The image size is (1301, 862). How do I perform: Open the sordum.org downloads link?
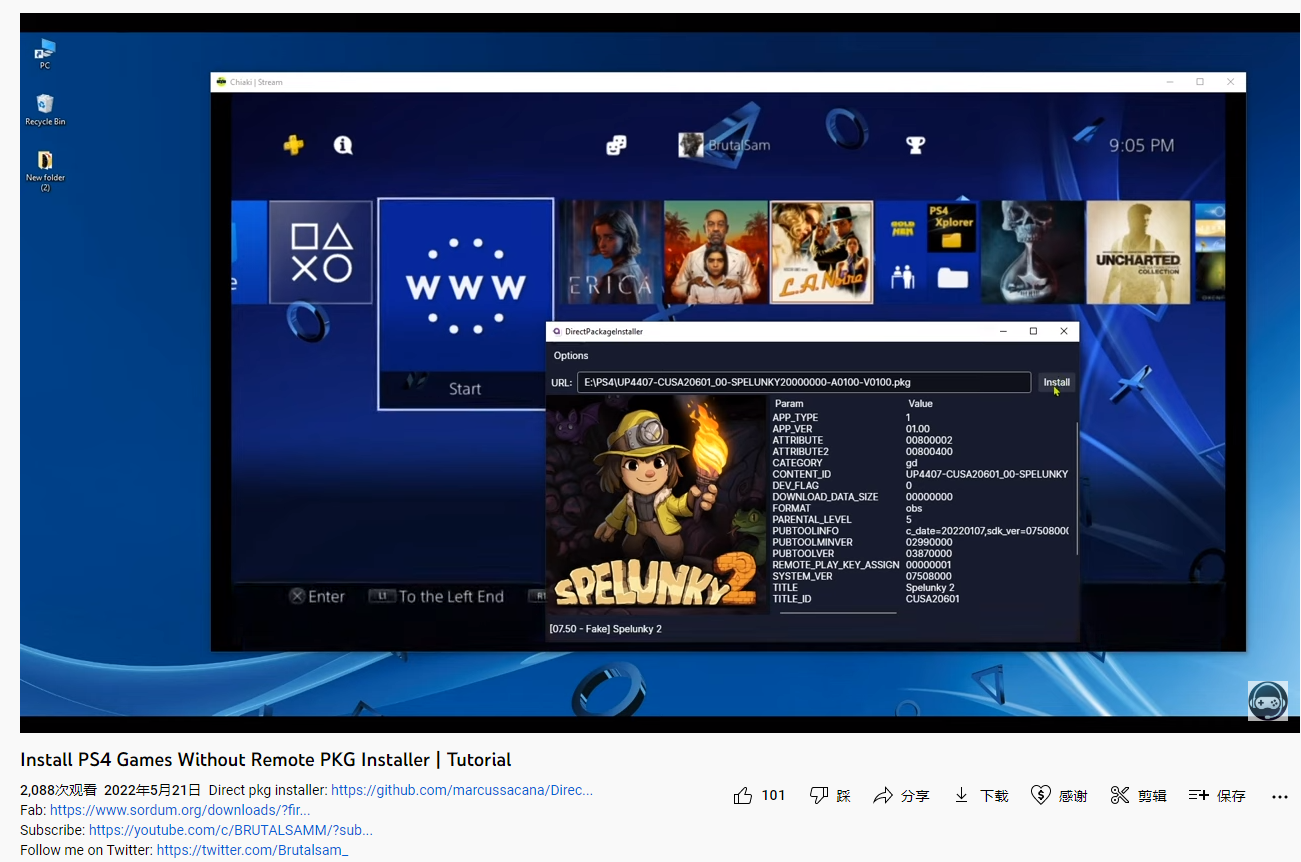pyautogui.click(x=180, y=810)
